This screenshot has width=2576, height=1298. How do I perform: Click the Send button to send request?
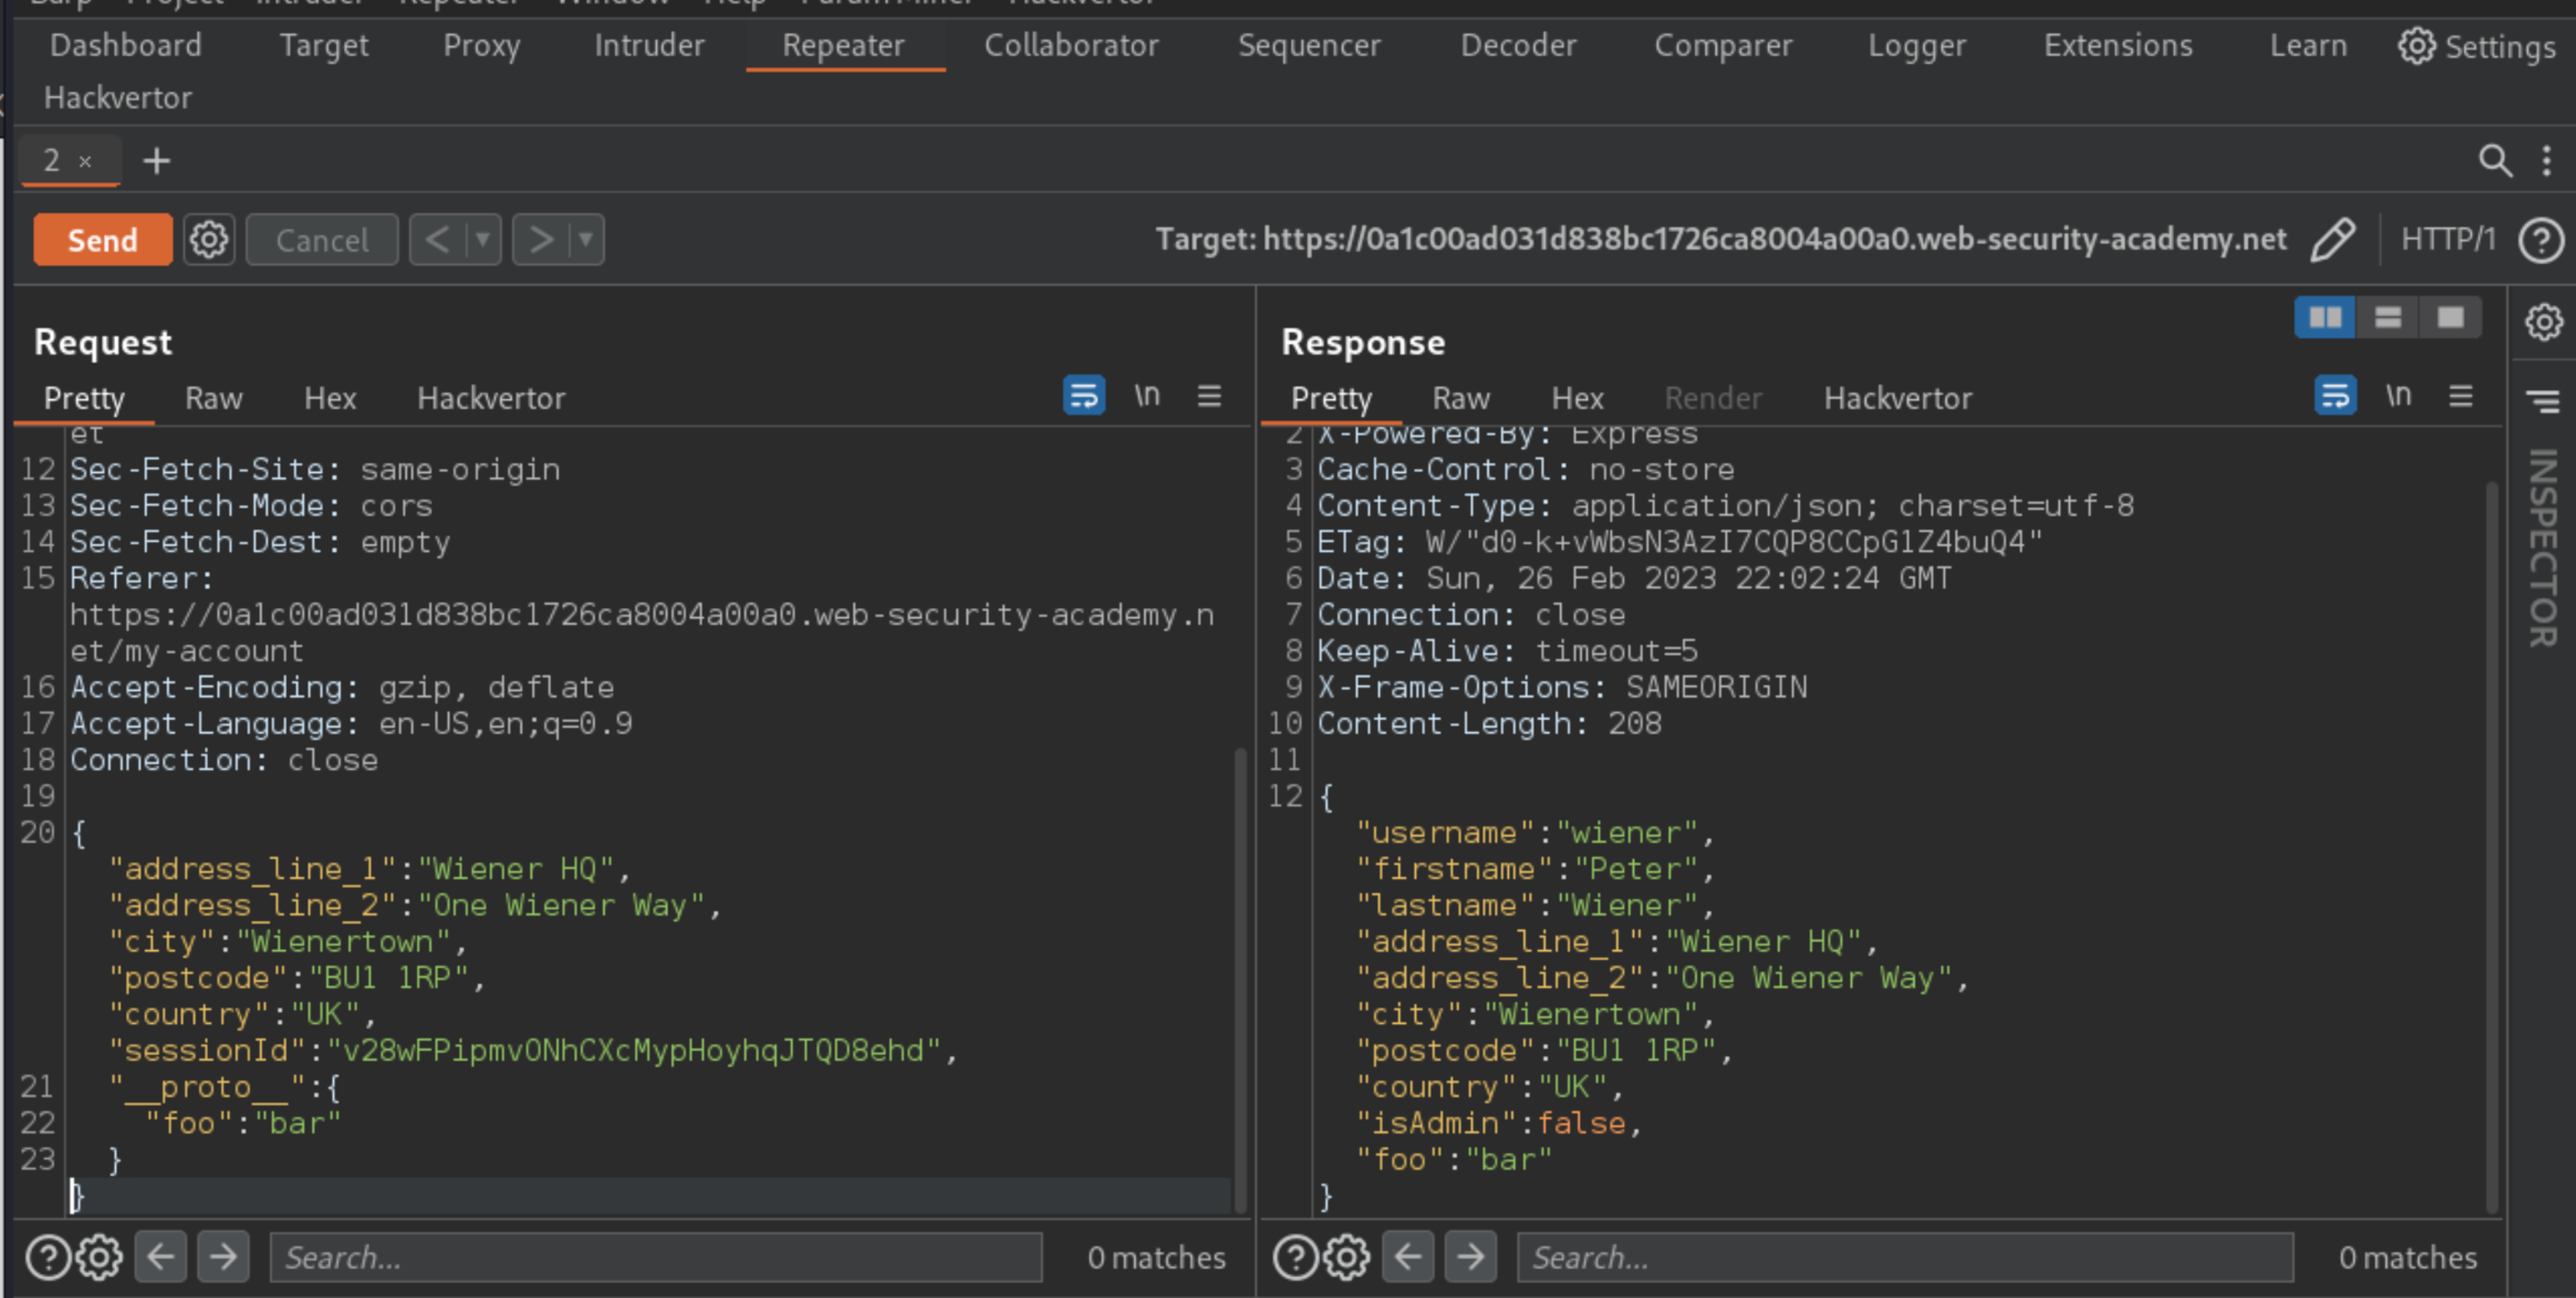point(103,238)
